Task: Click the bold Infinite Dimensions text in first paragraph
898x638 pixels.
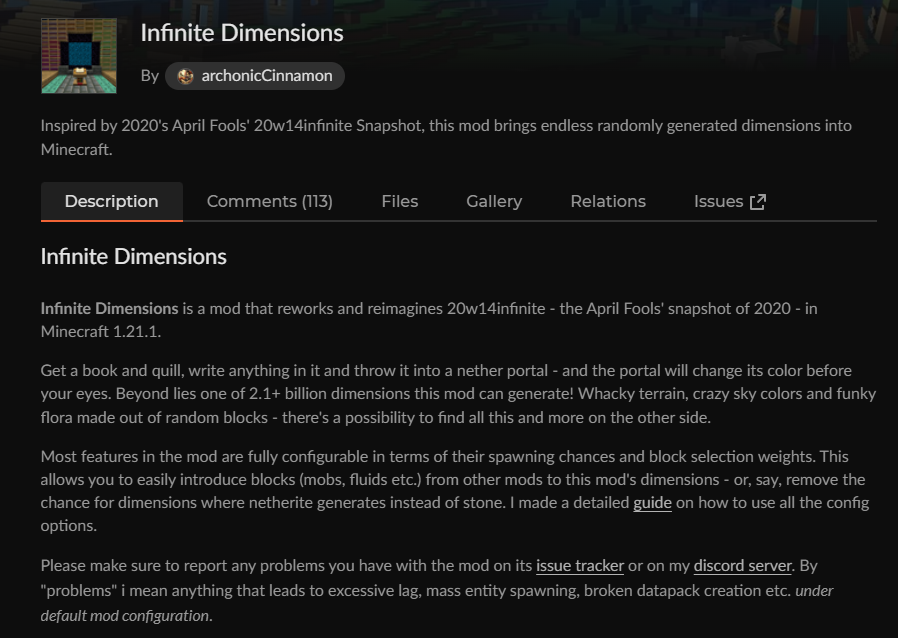Action: click(109, 308)
